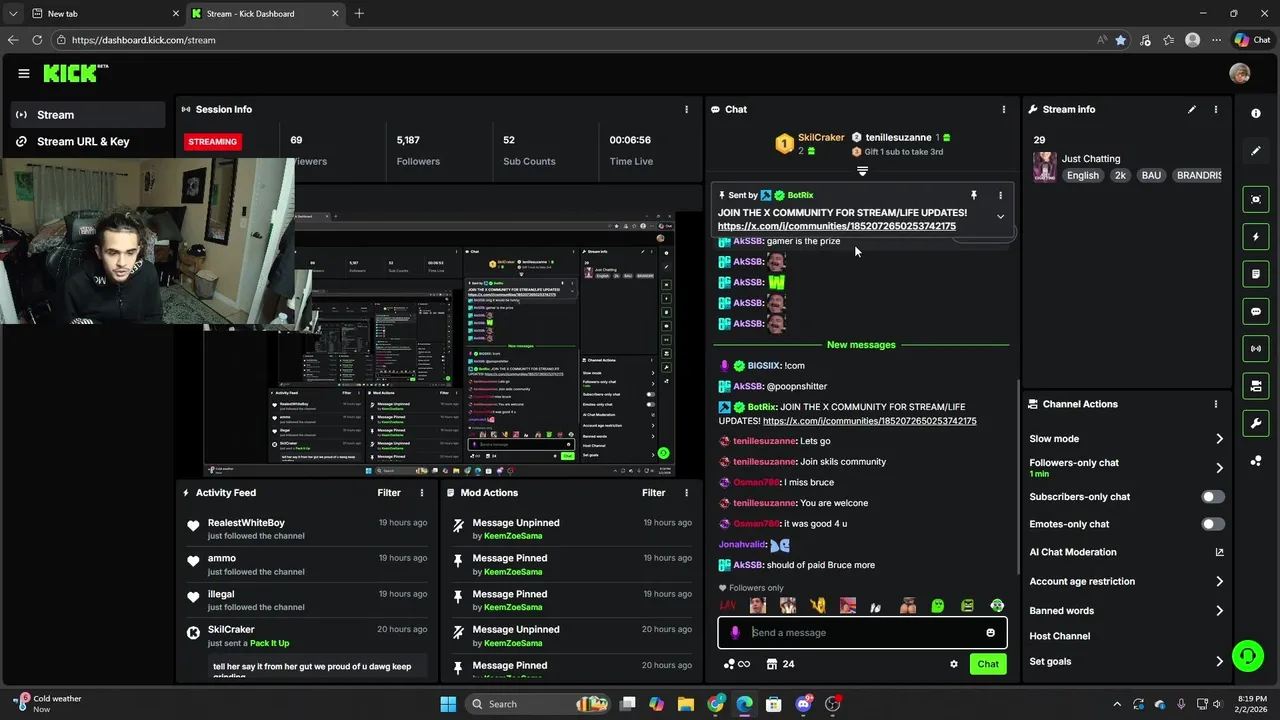1280x720 pixels.
Task: Open pinned message three-dot options
Action: click(1000, 195)
